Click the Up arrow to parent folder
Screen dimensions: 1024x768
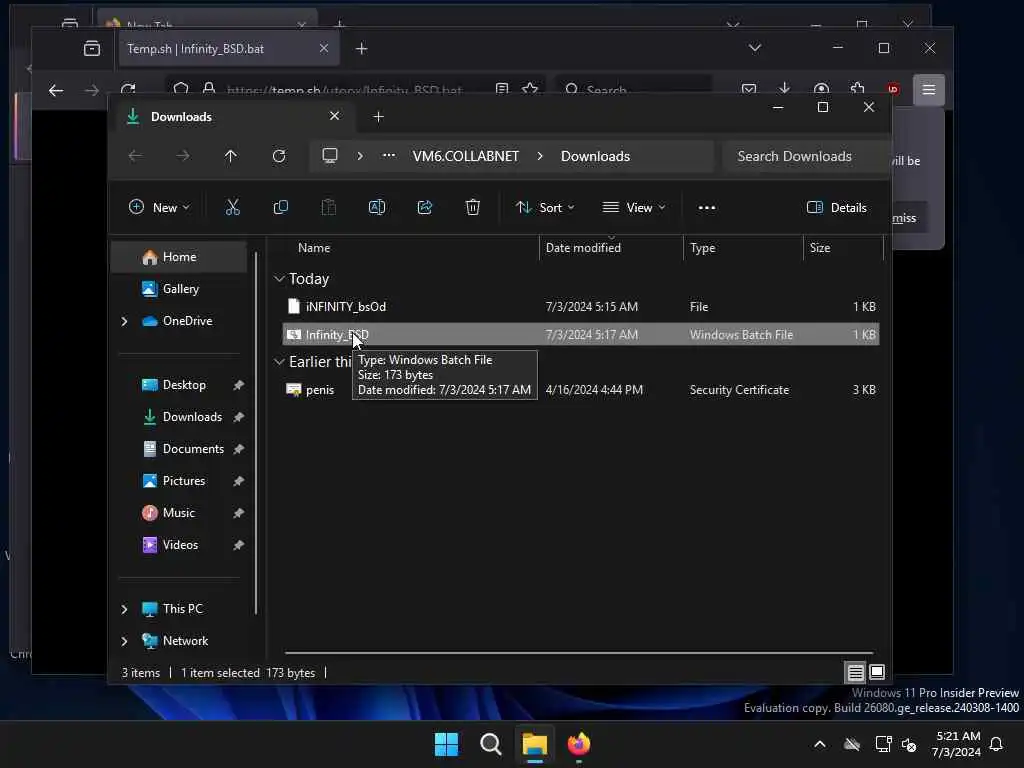231,156
